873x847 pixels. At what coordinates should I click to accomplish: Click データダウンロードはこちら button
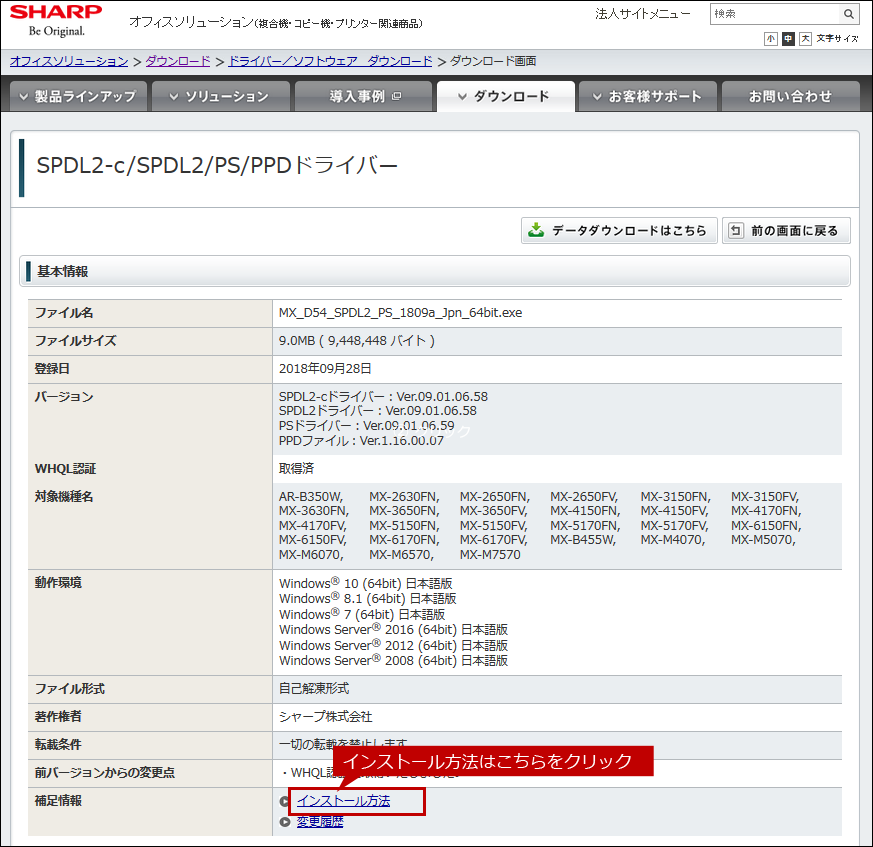619,231
